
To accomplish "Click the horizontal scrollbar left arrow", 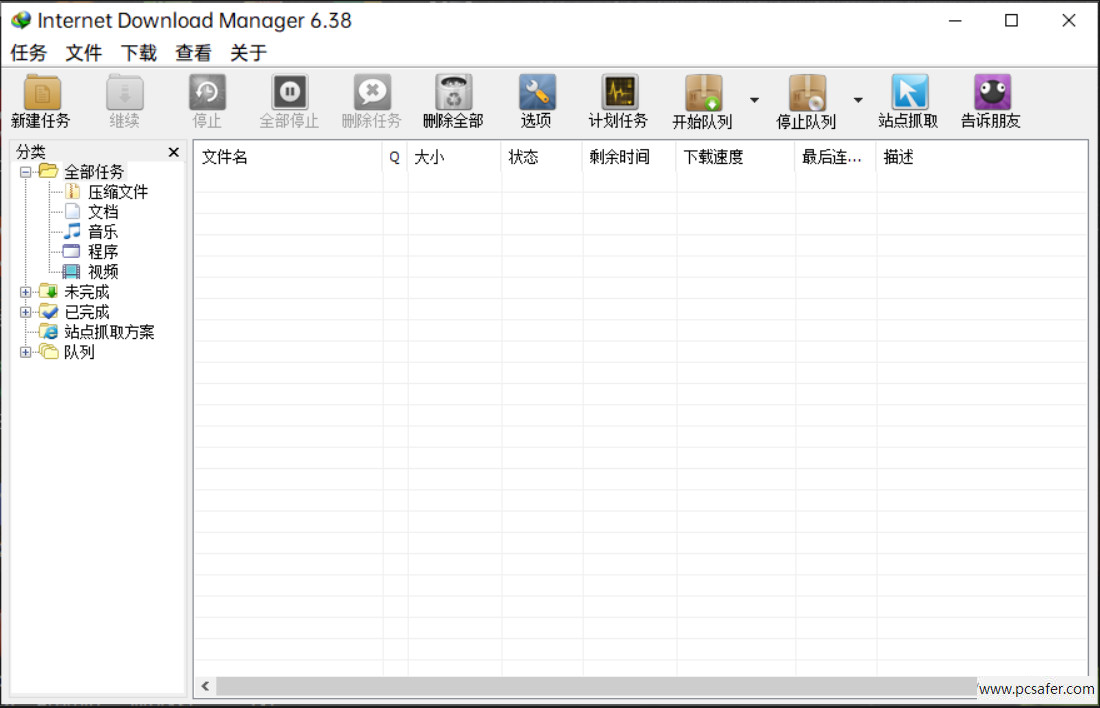I will point(206,686).
